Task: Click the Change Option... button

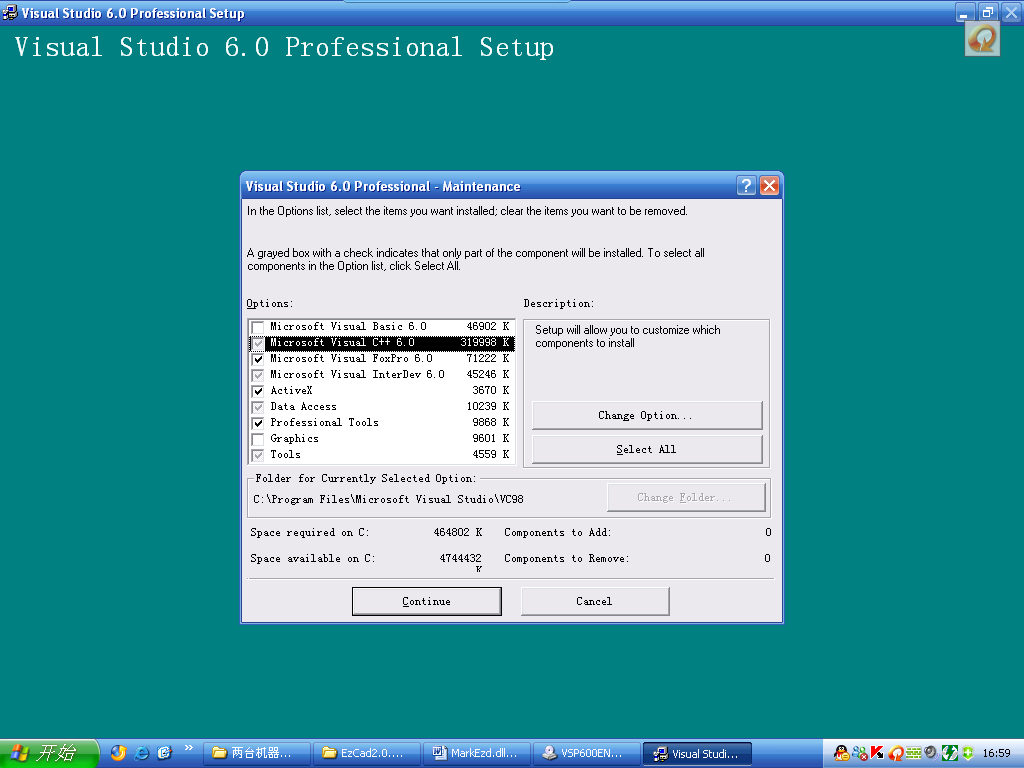Action: click(x=647, y=415)
